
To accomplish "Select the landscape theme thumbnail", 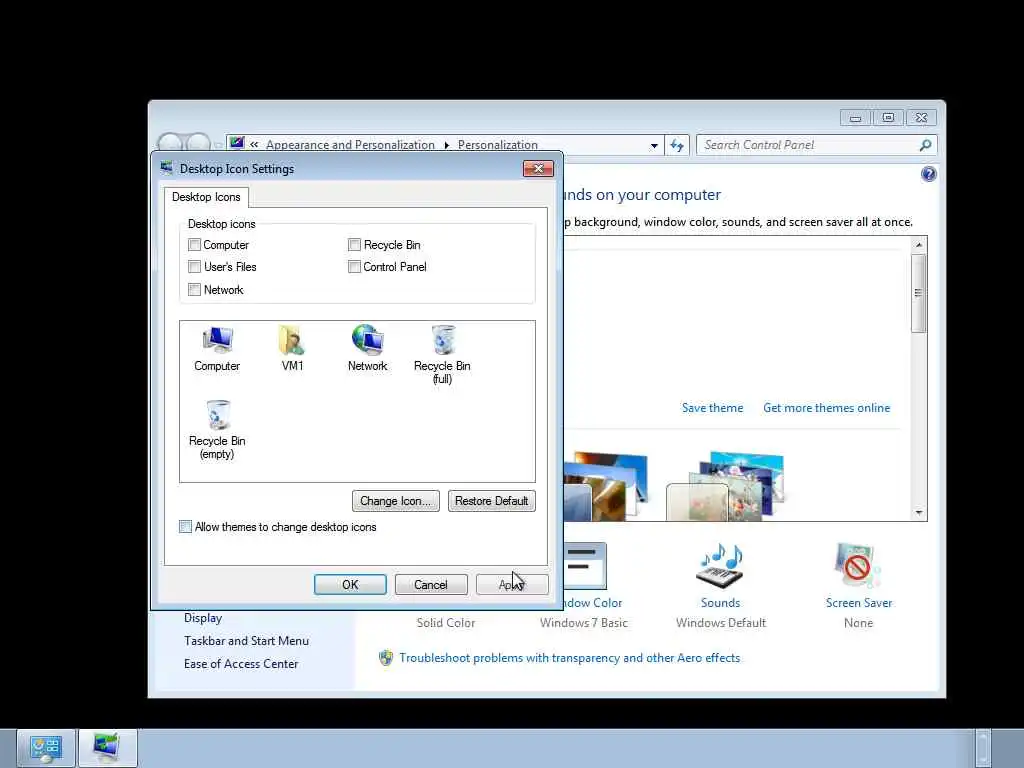I will coord(606,487).
